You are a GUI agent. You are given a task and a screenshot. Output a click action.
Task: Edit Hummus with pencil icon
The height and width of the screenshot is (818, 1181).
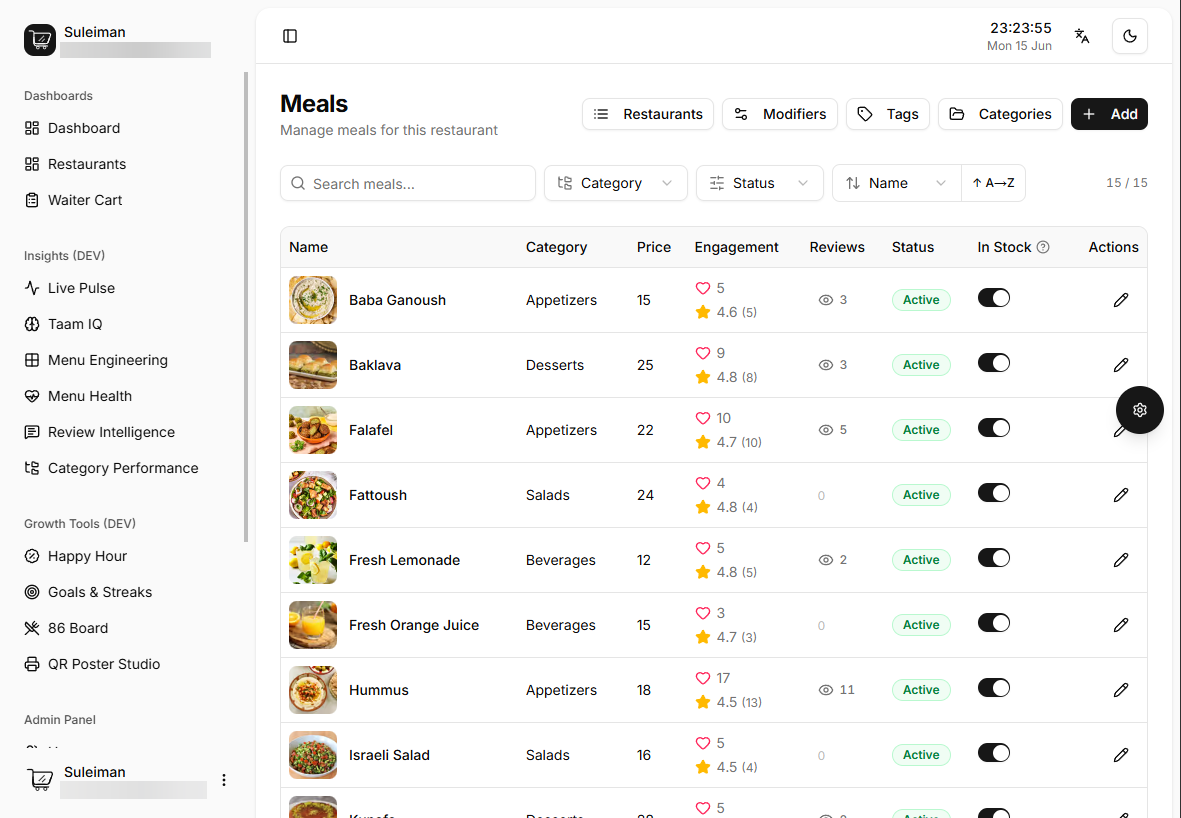[x=1121, y=690]
